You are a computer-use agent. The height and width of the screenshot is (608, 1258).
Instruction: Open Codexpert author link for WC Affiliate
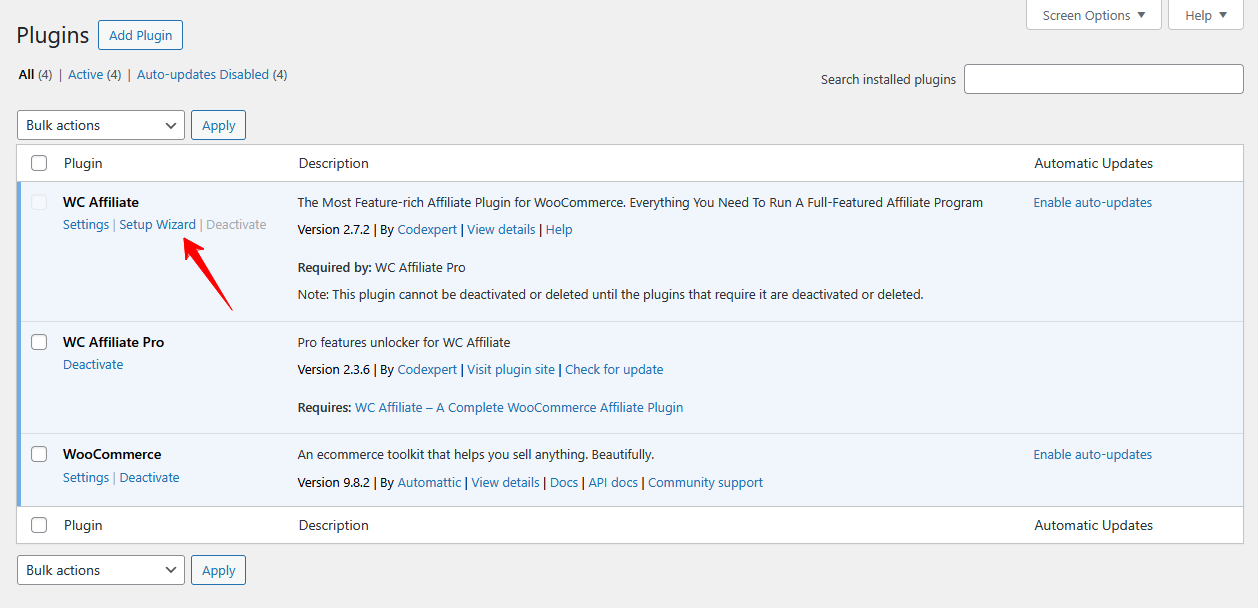coord(427,230)
